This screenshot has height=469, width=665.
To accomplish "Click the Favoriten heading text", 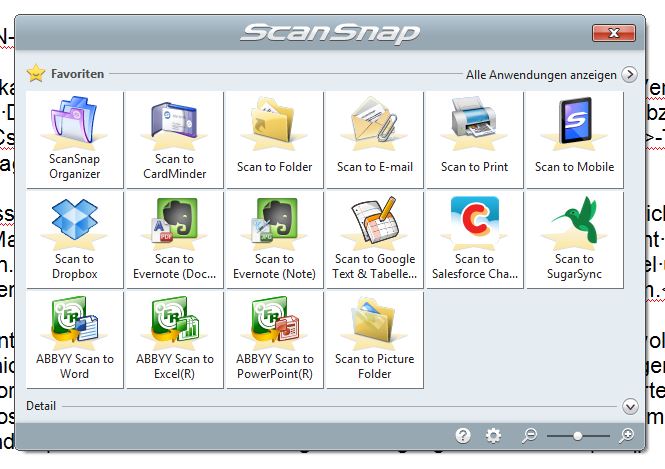I will pyautogui.click(x=78, y=74).
